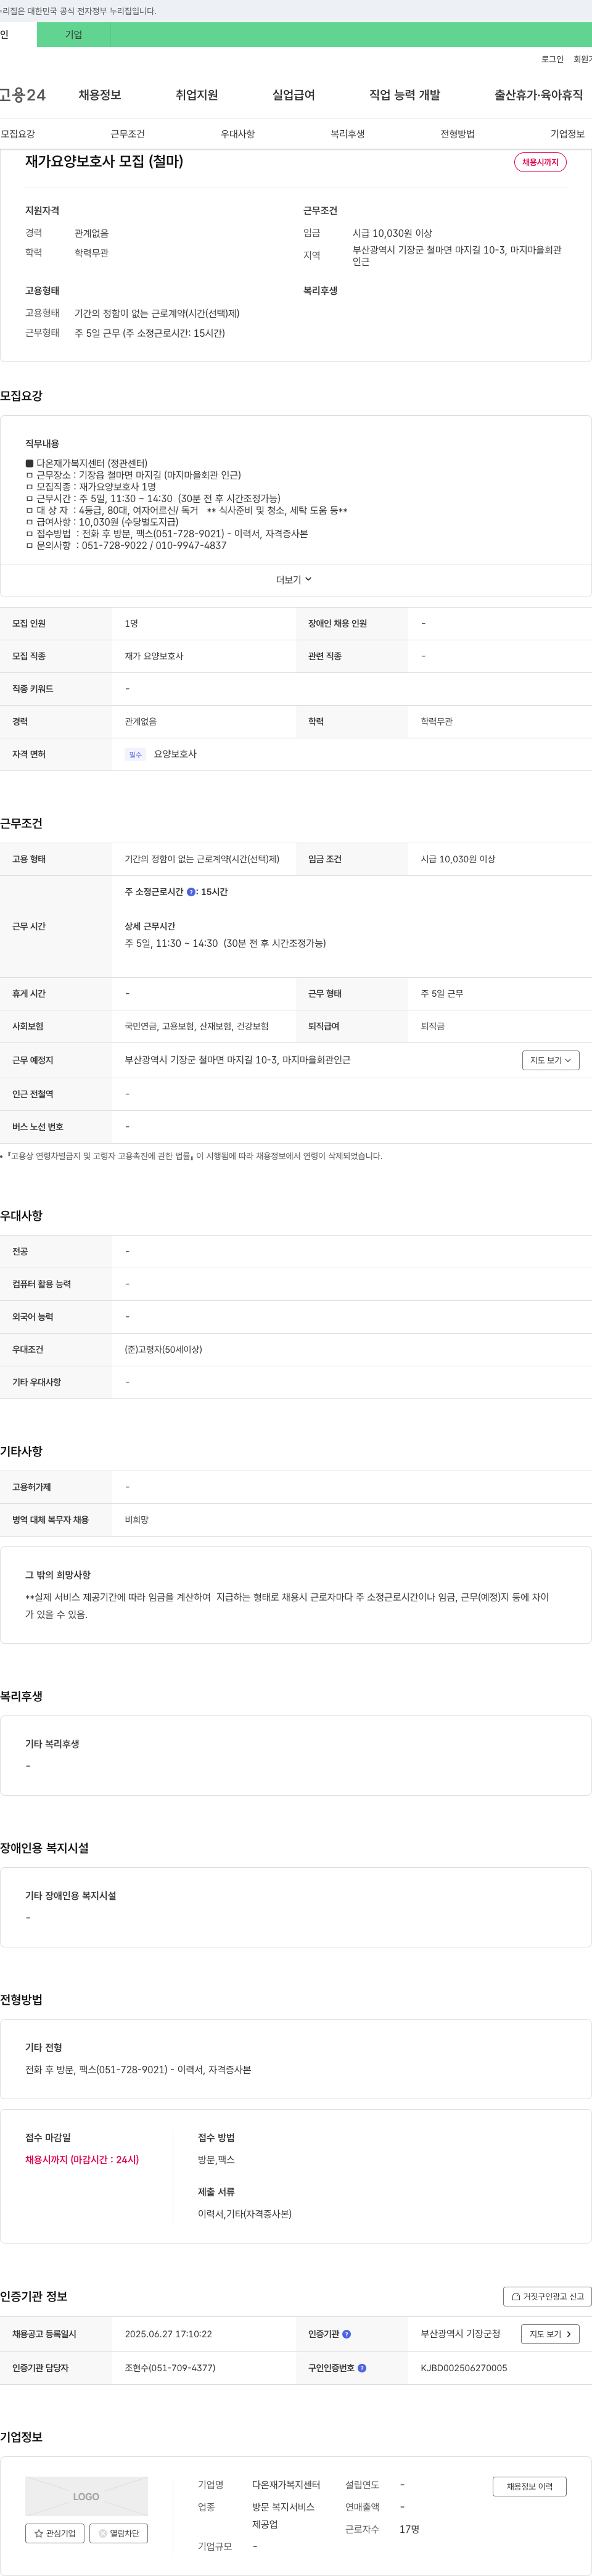
Task: Click 기간의 정함이 없는 근로계약(시간(선택)제) in 근무조건 table
Action: [x=202, y=860]
